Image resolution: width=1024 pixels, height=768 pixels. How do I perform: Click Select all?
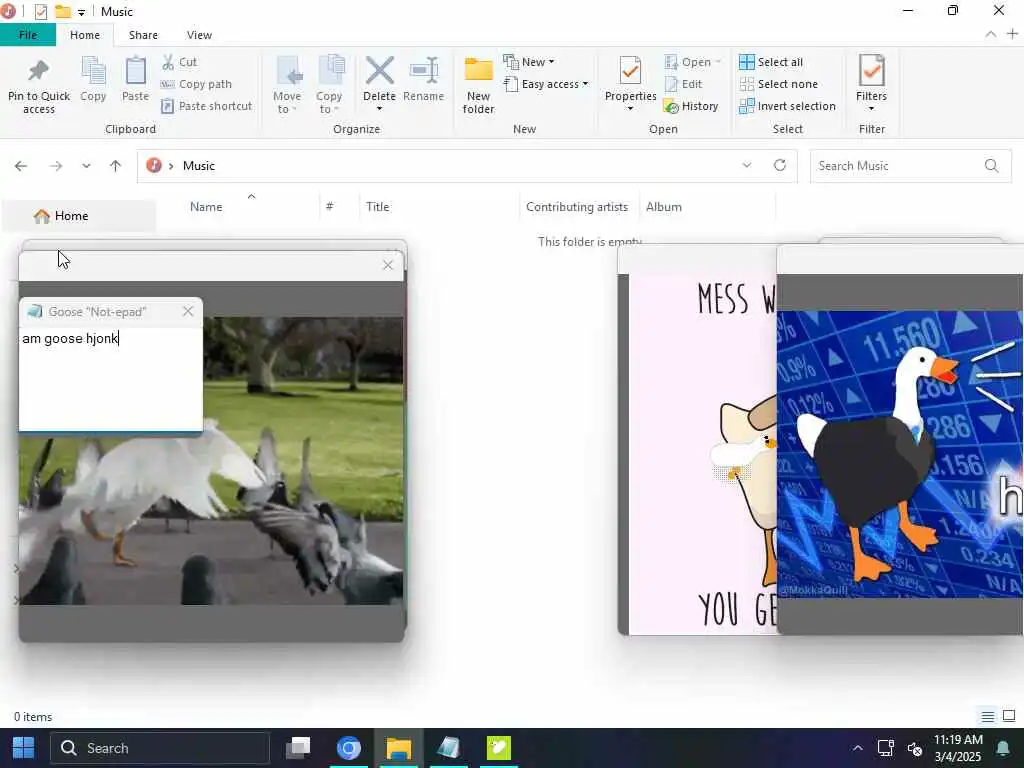[771, 62]
